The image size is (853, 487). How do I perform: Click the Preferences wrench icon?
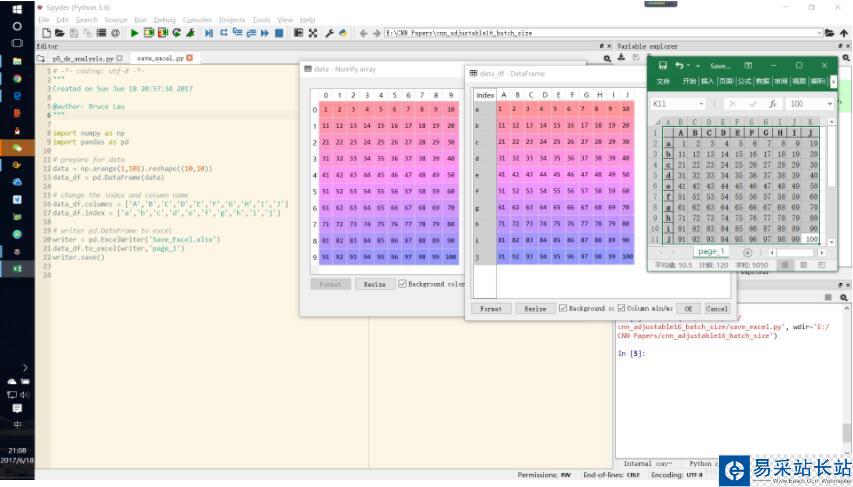pyautogui.click(x=328, y=33)
